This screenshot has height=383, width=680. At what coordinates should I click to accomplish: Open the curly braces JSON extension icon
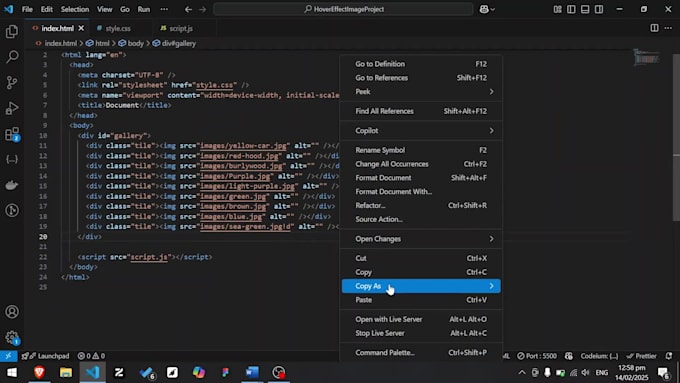click(12, 159)
